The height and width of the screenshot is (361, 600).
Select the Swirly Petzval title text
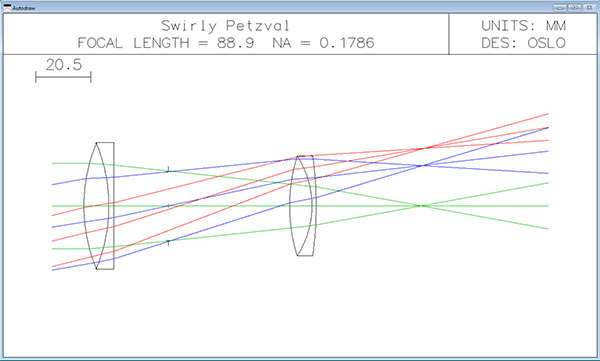pyautogui.click(x=225, y=26)
